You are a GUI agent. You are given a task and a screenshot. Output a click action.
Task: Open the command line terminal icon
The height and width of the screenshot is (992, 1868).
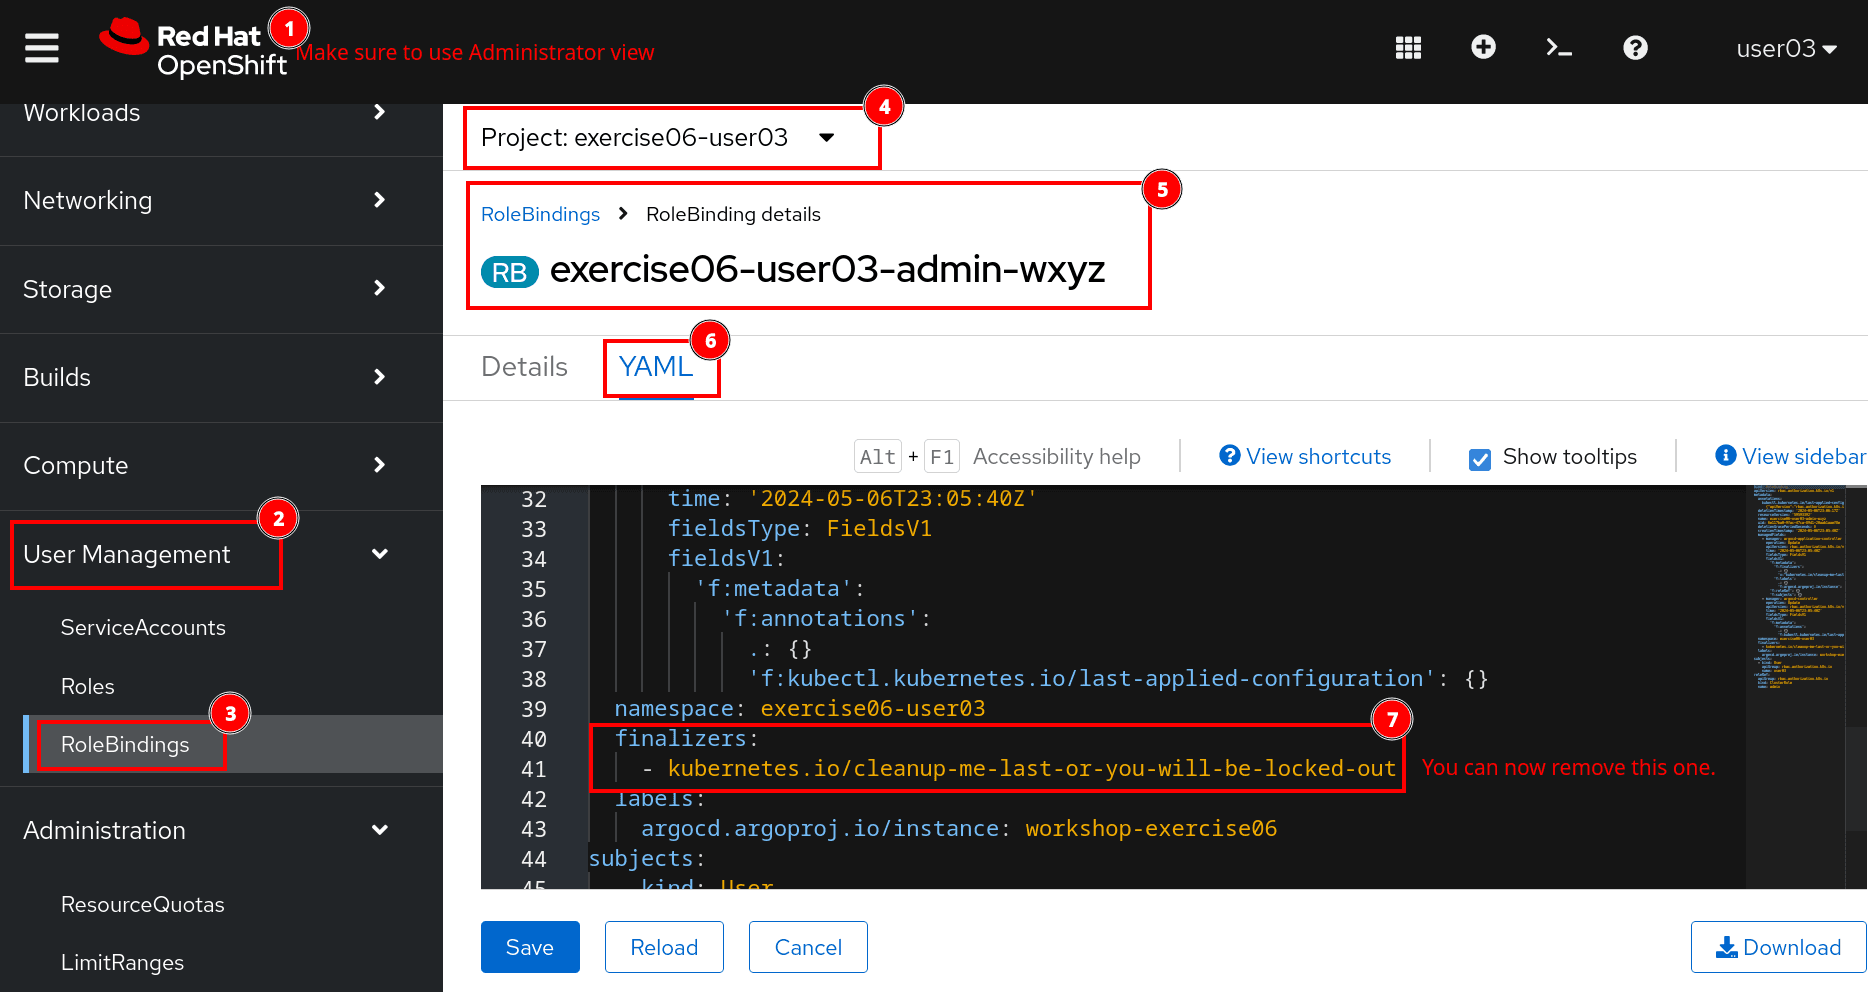(1558, 48)
